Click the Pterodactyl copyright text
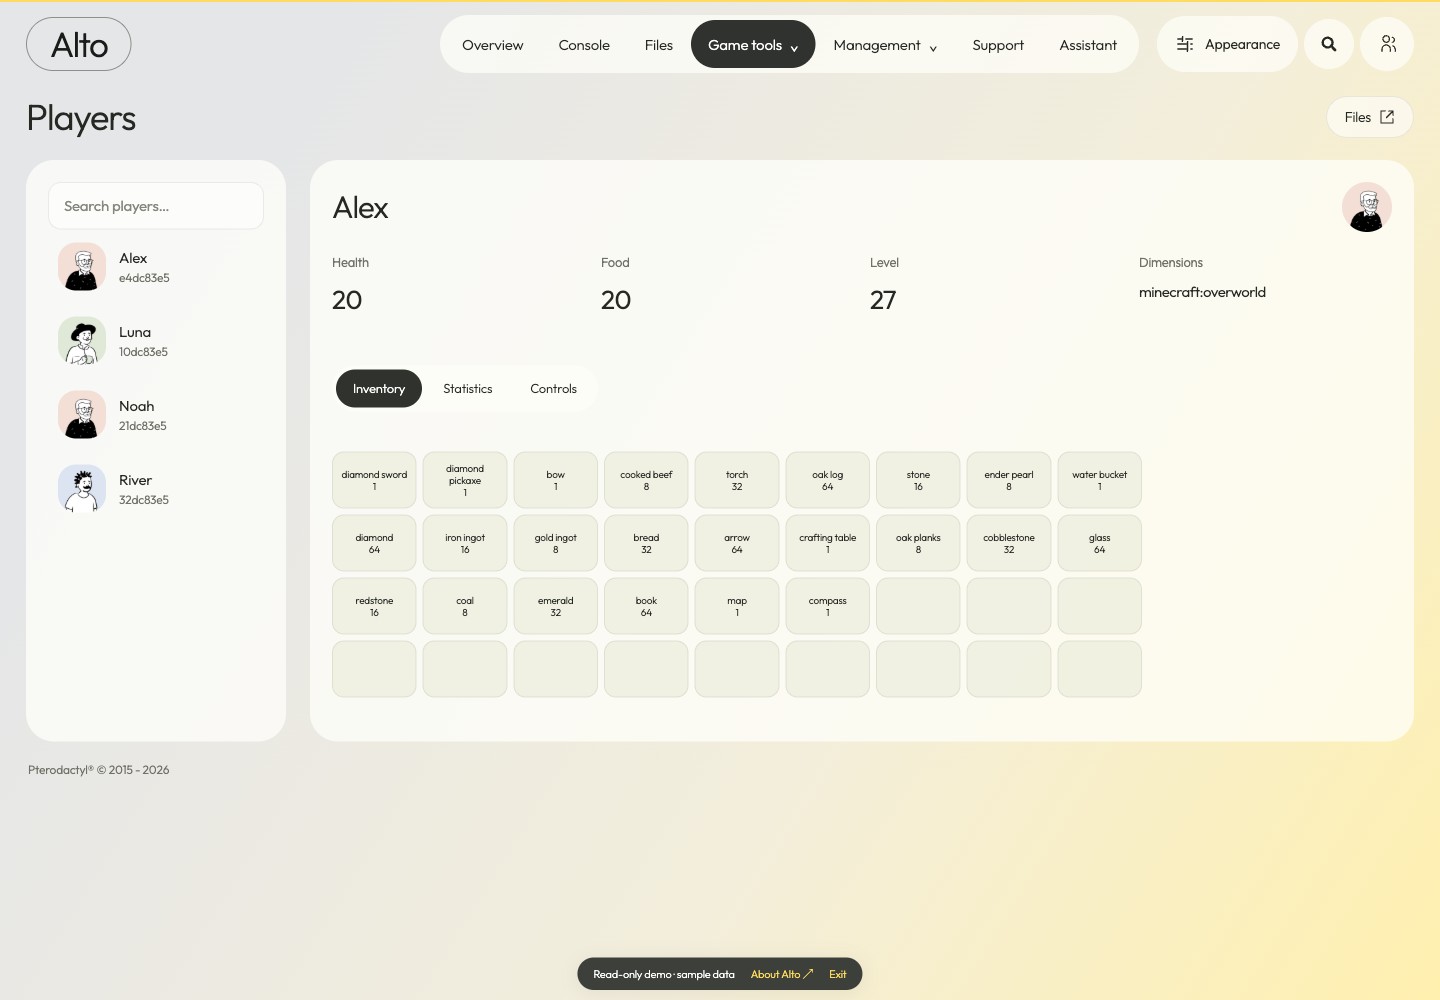This screenshot has height=1000, width=1440. tap(99, 770)
